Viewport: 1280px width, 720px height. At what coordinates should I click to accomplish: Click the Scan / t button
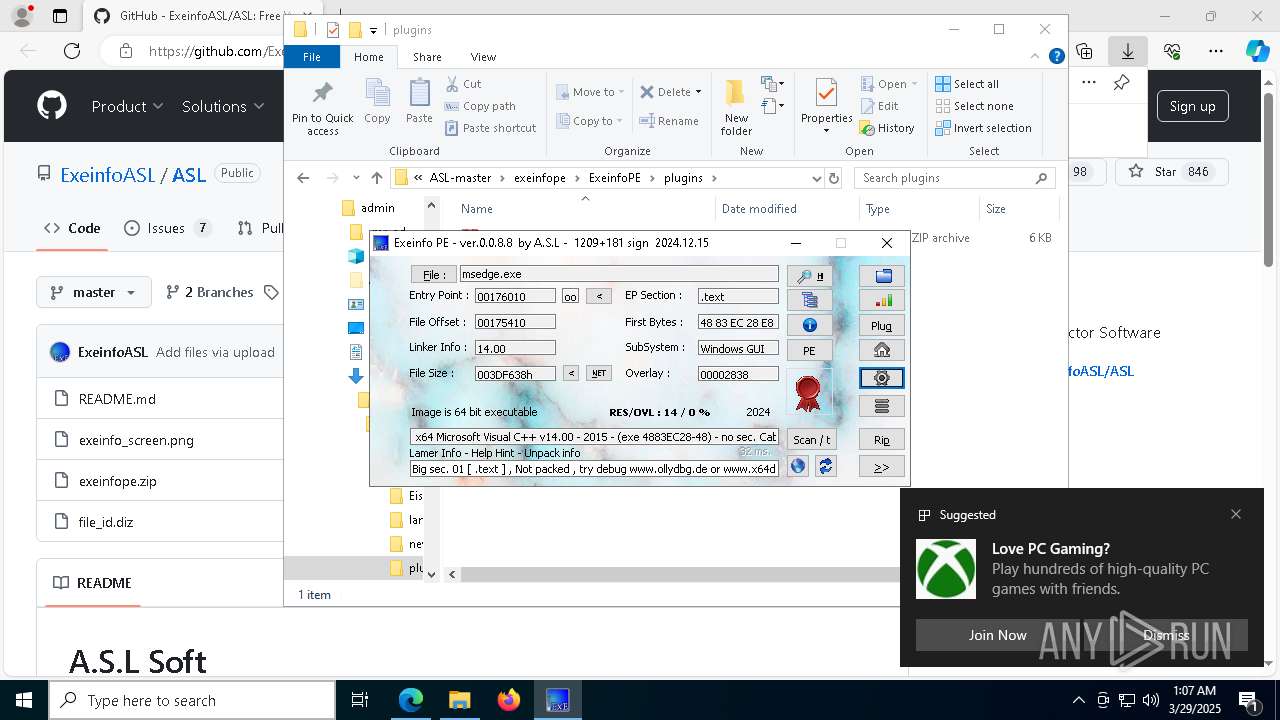[811, 440]
